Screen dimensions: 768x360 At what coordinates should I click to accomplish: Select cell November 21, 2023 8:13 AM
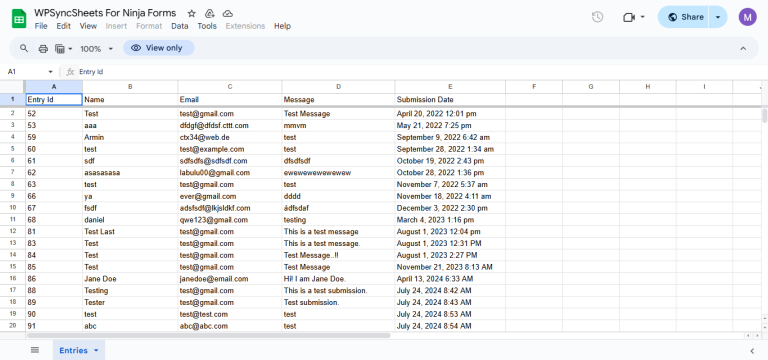pos(450,267)
